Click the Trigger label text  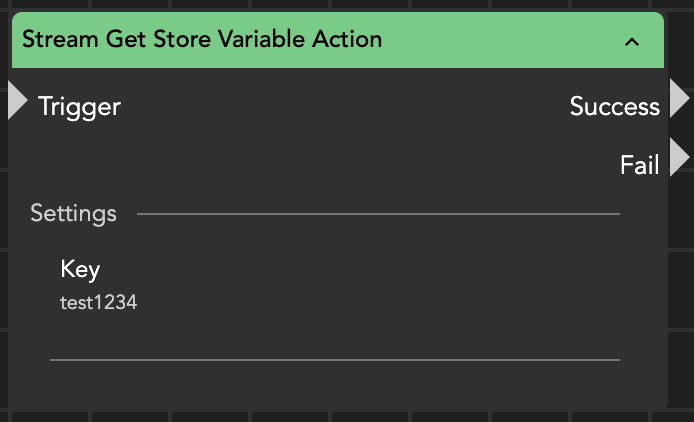(x=79, y=106)
